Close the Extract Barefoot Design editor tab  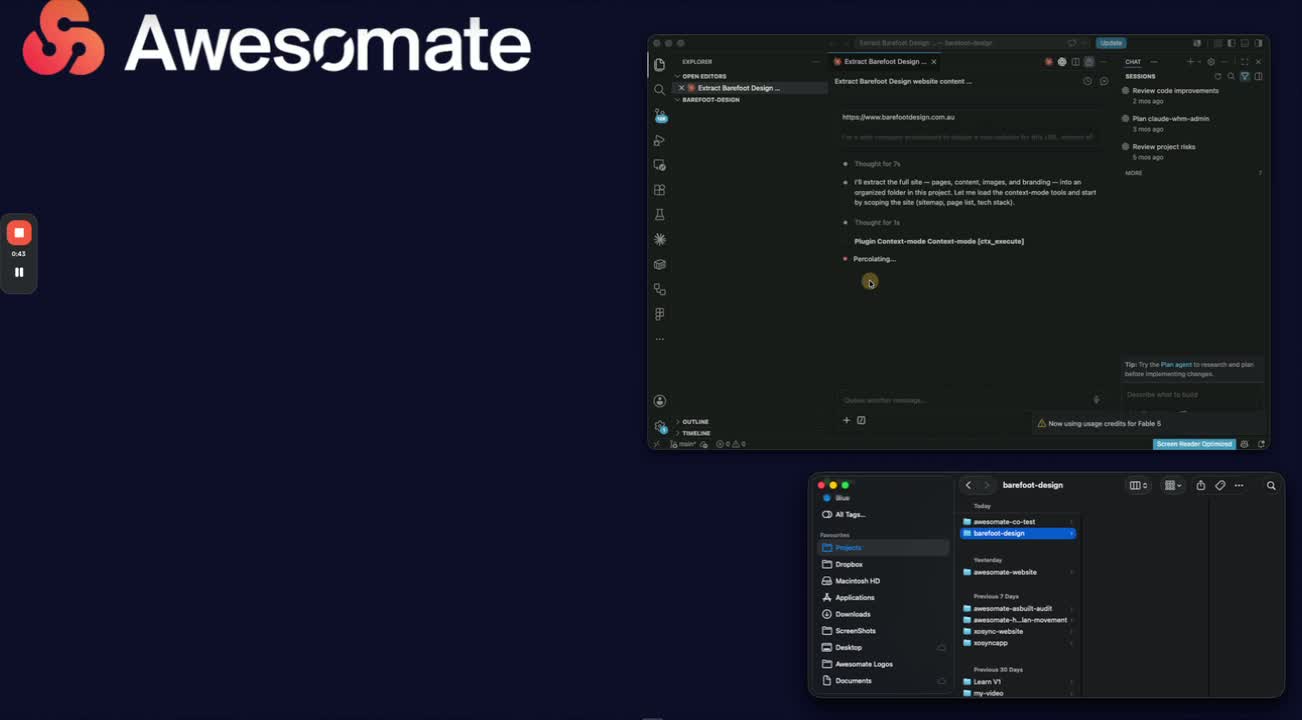tap(934, 62)
